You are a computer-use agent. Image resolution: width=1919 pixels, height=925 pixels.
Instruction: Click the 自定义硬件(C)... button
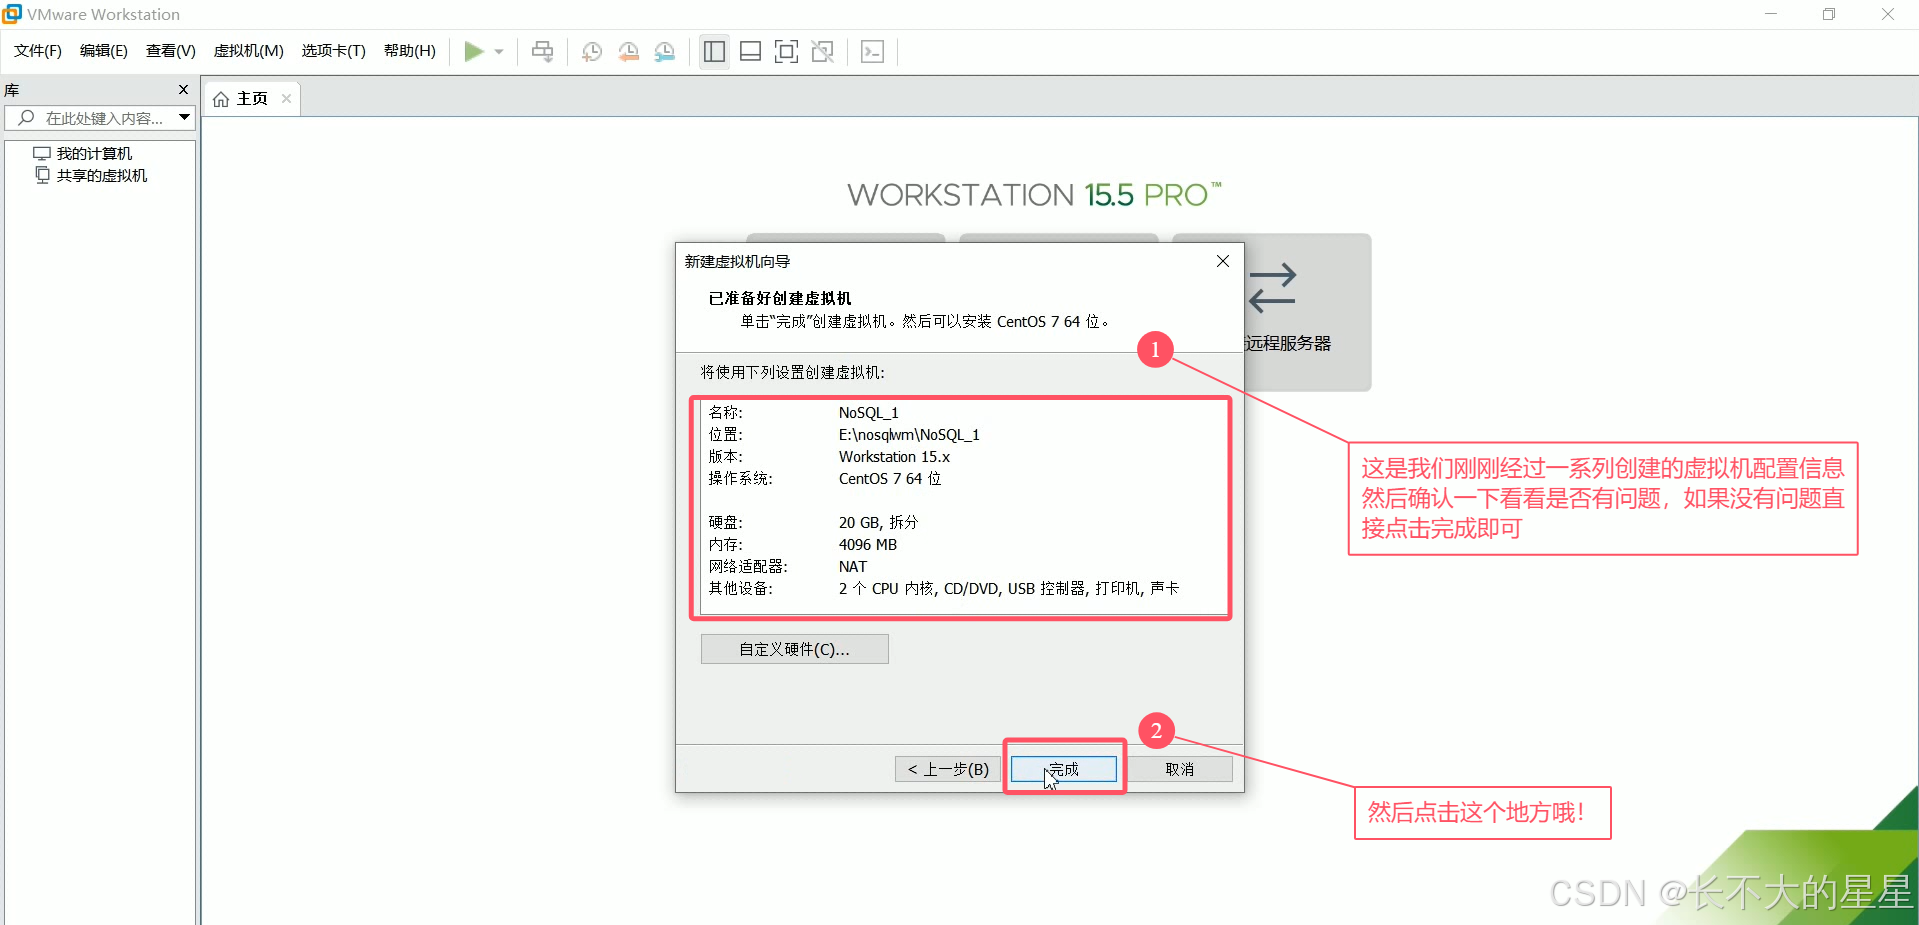pyautogui.click(x=795, y=649)
